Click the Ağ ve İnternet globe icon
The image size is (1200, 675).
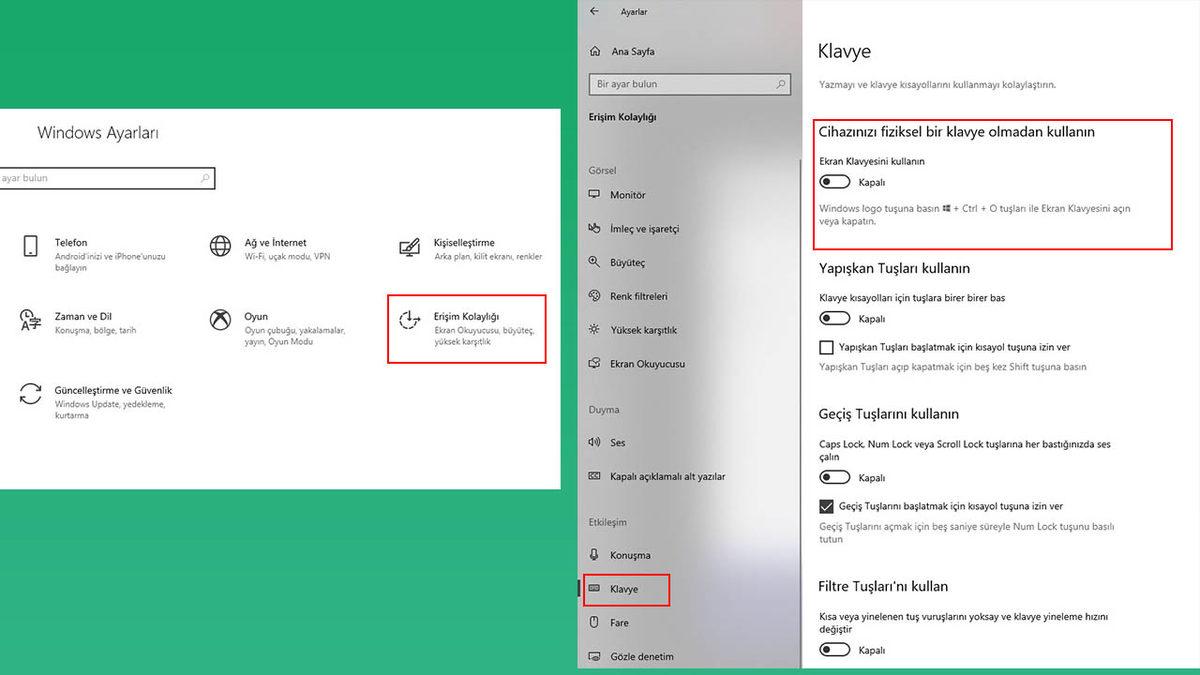click(219, 247)
